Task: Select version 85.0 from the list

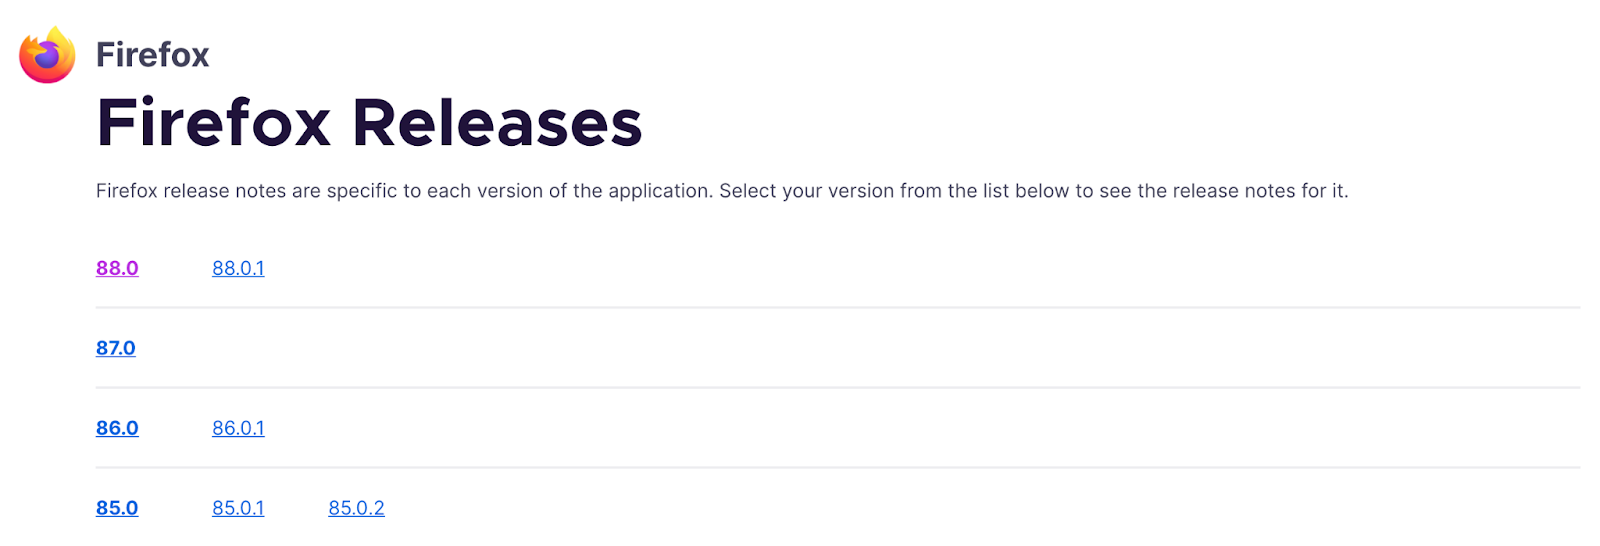Action: tap(117, 508)
